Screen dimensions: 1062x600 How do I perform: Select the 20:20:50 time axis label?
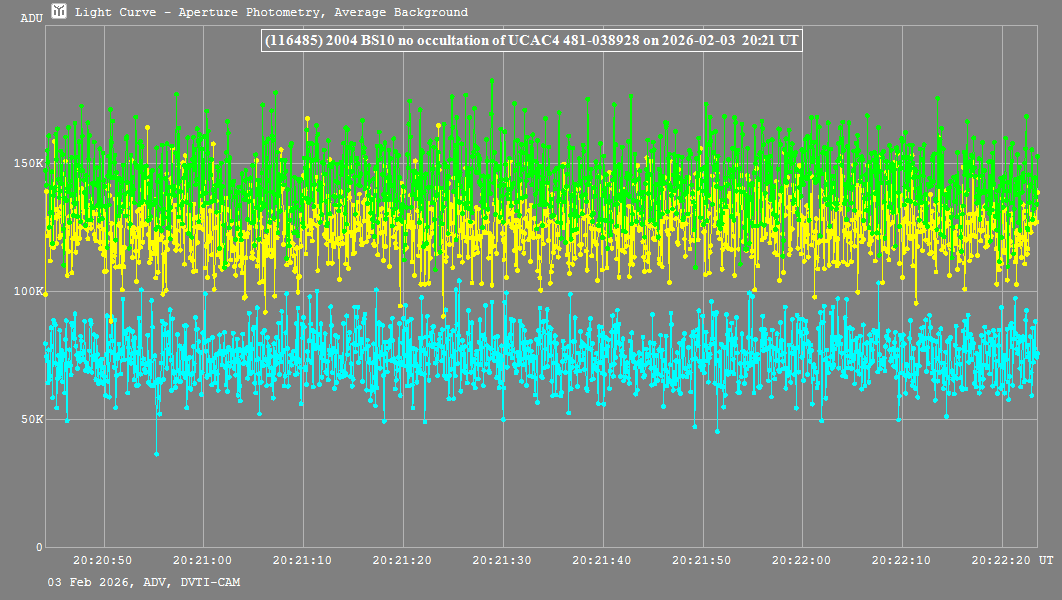[x=103, y=562]
